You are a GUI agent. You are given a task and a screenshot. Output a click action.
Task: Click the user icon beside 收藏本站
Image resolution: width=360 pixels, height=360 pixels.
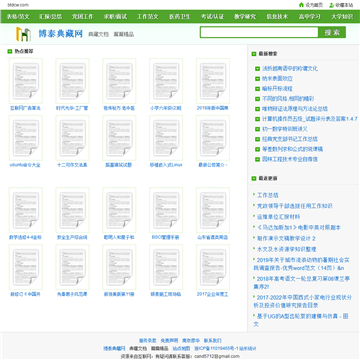[332, 5]
